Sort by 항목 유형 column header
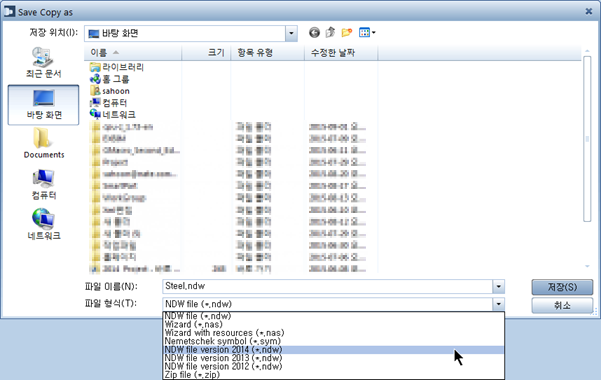The height and width of the screenshot is (380, 601). tap(268, 53)
